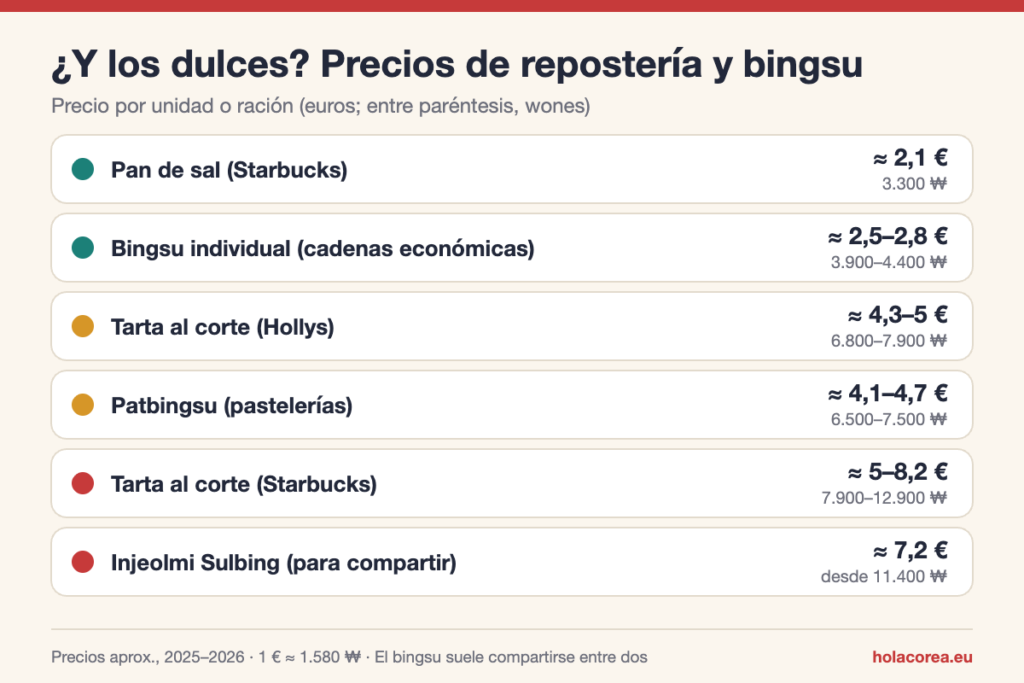Click the orange dot beside Patbingsu
This screenshot has width=1024, height=683.
click(83, 405)
